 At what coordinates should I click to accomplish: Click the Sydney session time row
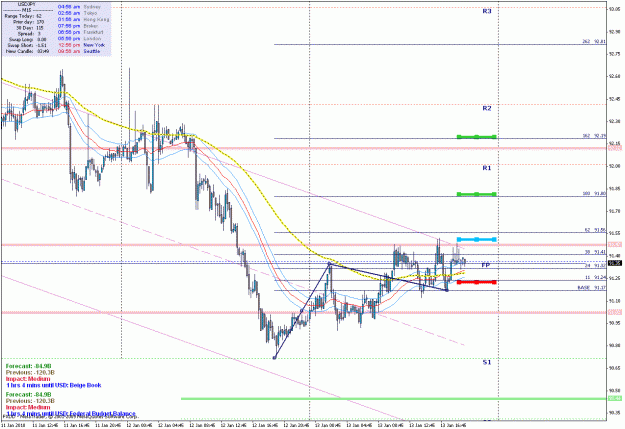click(79, 7)
